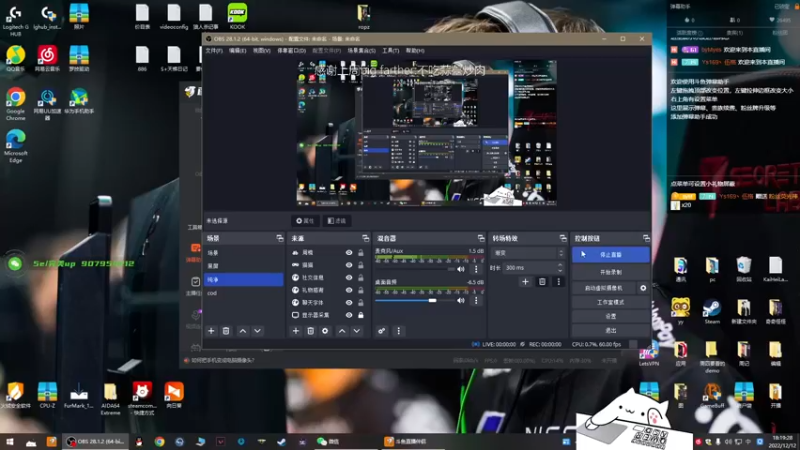Screen dimensions: 800x450
Task: Open the 滤镜 button above the sources panel
Action: 336,221
